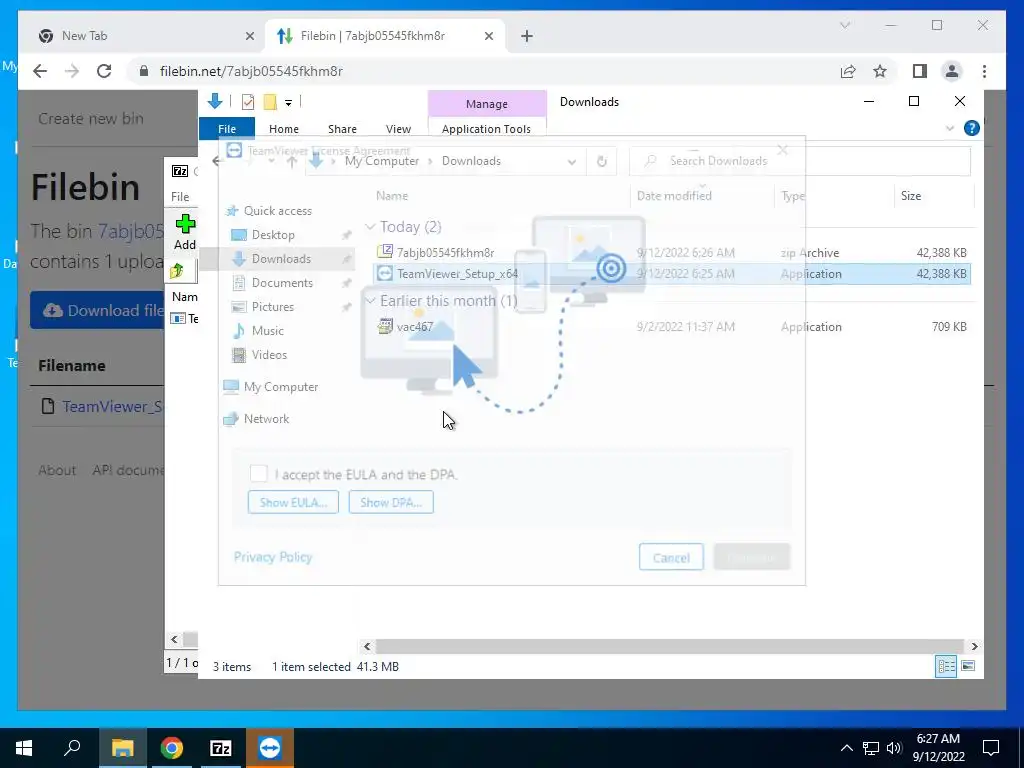Open the File tab in Explorer ribbon

click(227, 129)
